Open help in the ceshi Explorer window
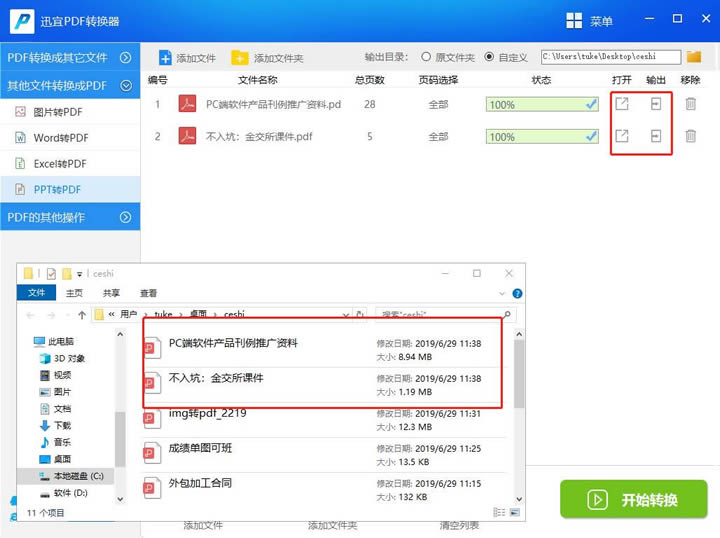Image resolution: width=720 pixels, height=538 pixels. click(x=517, y=293)
